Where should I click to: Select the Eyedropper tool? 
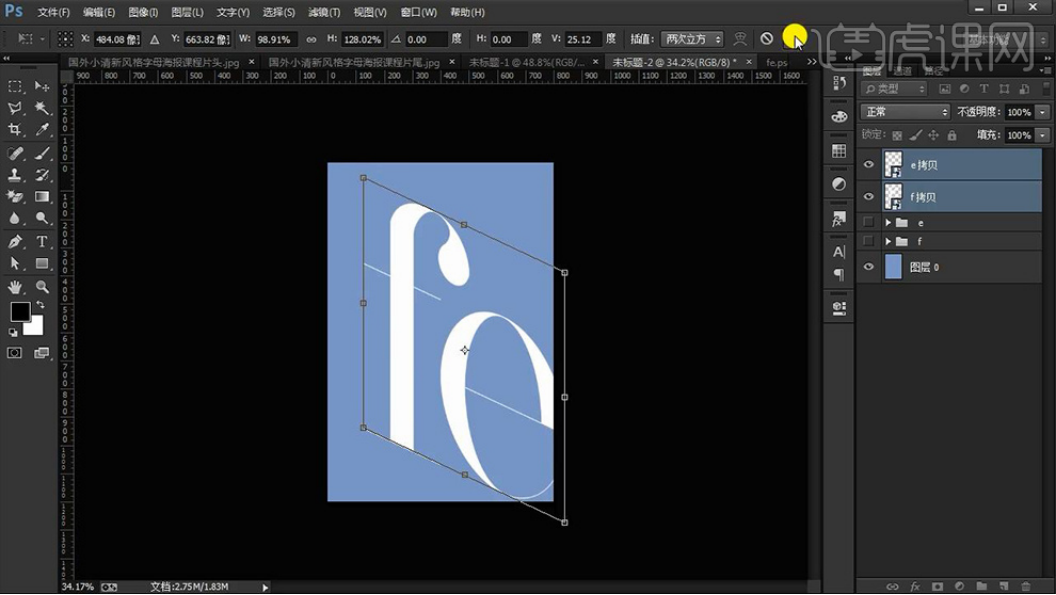pos(43,130)
